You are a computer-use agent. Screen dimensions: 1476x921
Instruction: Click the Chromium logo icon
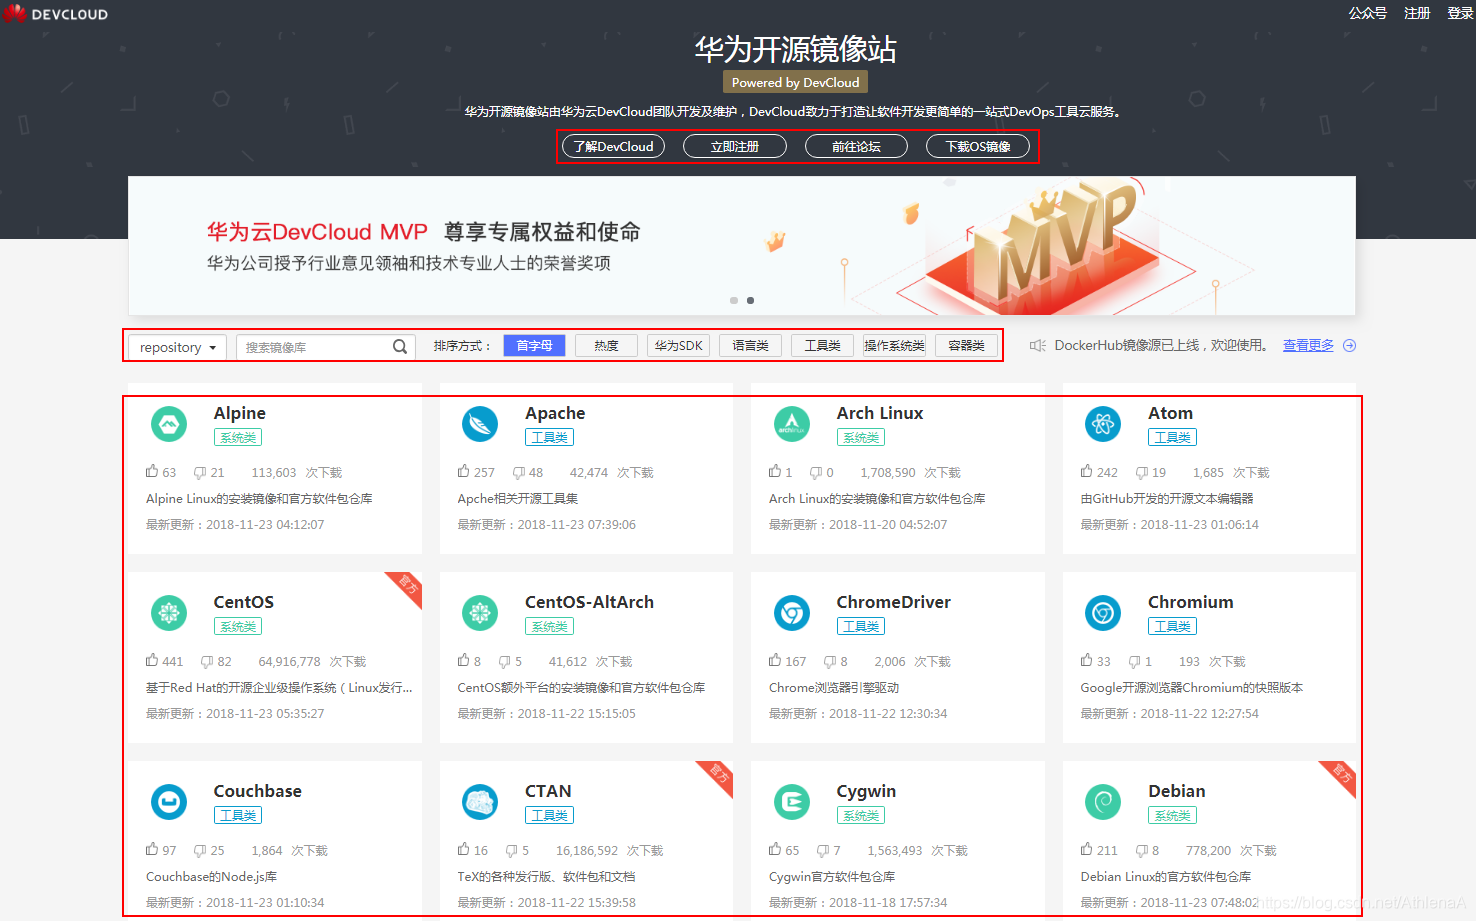[1103, 613]
